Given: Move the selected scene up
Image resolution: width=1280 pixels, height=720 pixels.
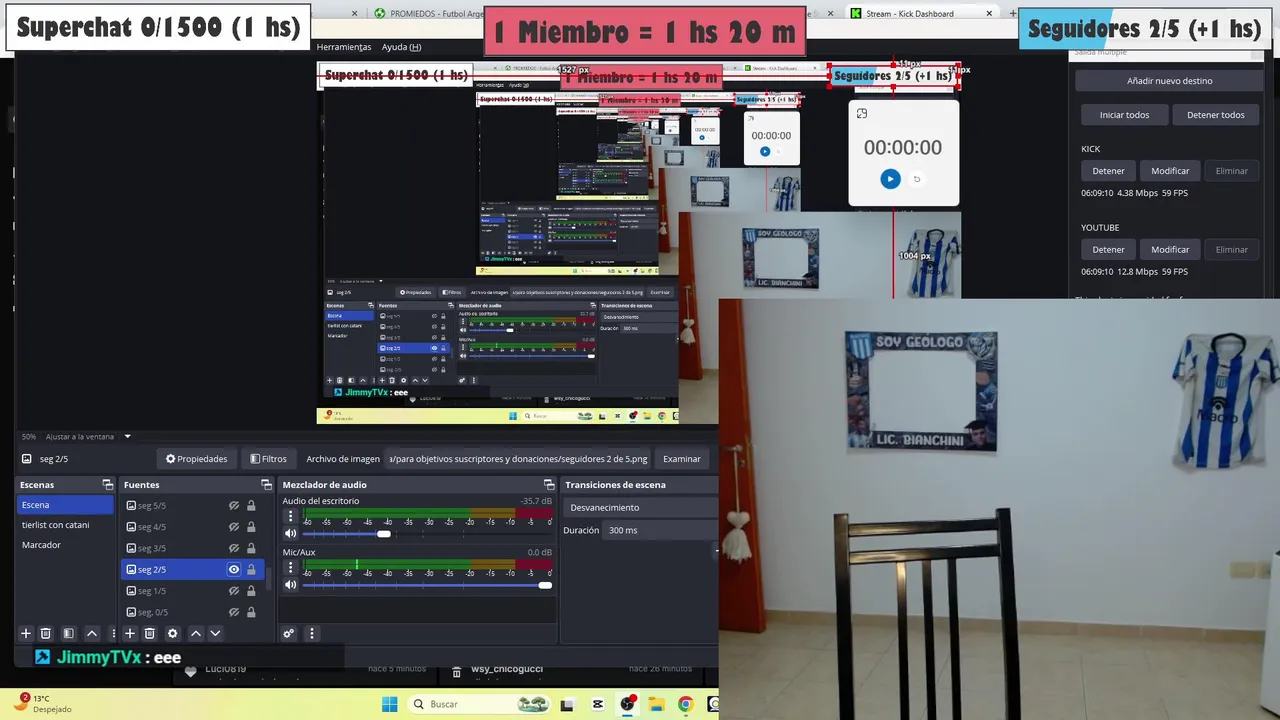Looking at the screenshot, I should point(92,633).
